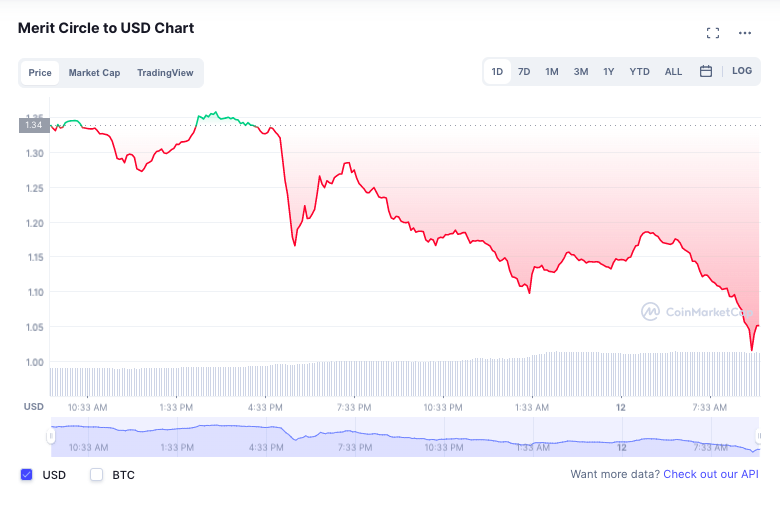Toggle the LOG scale button
This screenshot has width=780, height=516.
(x=742, y=71)
